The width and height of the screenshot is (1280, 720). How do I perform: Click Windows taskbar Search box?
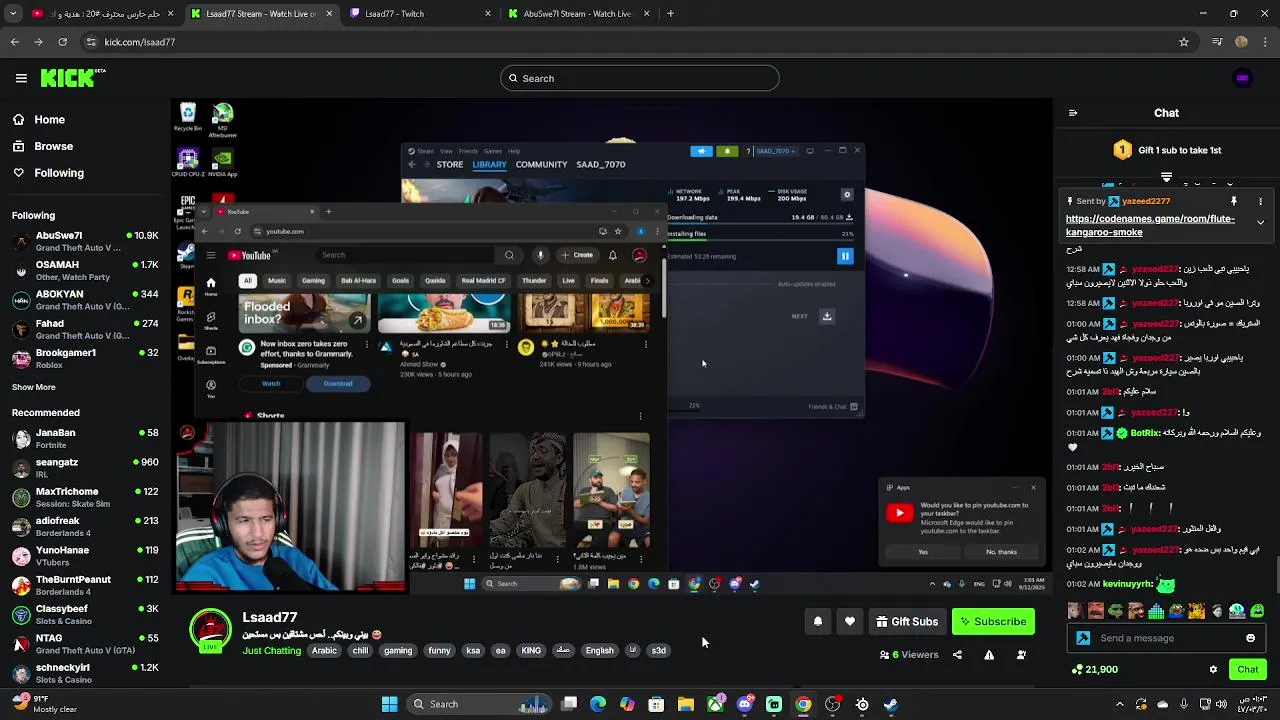[480, 704]
